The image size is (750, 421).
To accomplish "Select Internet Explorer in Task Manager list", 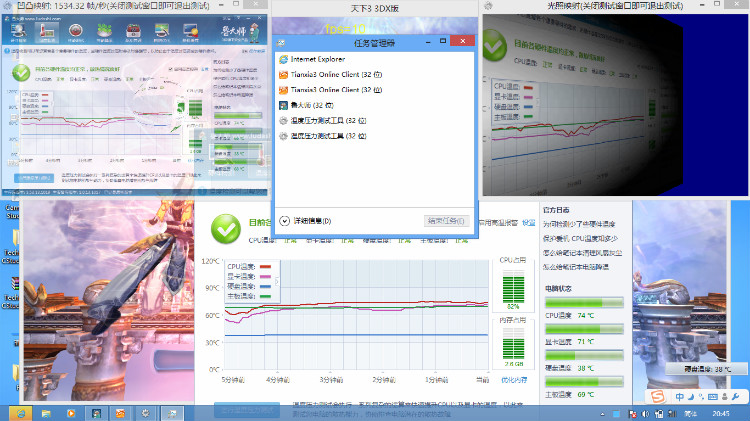I will [x=375, y=59].
